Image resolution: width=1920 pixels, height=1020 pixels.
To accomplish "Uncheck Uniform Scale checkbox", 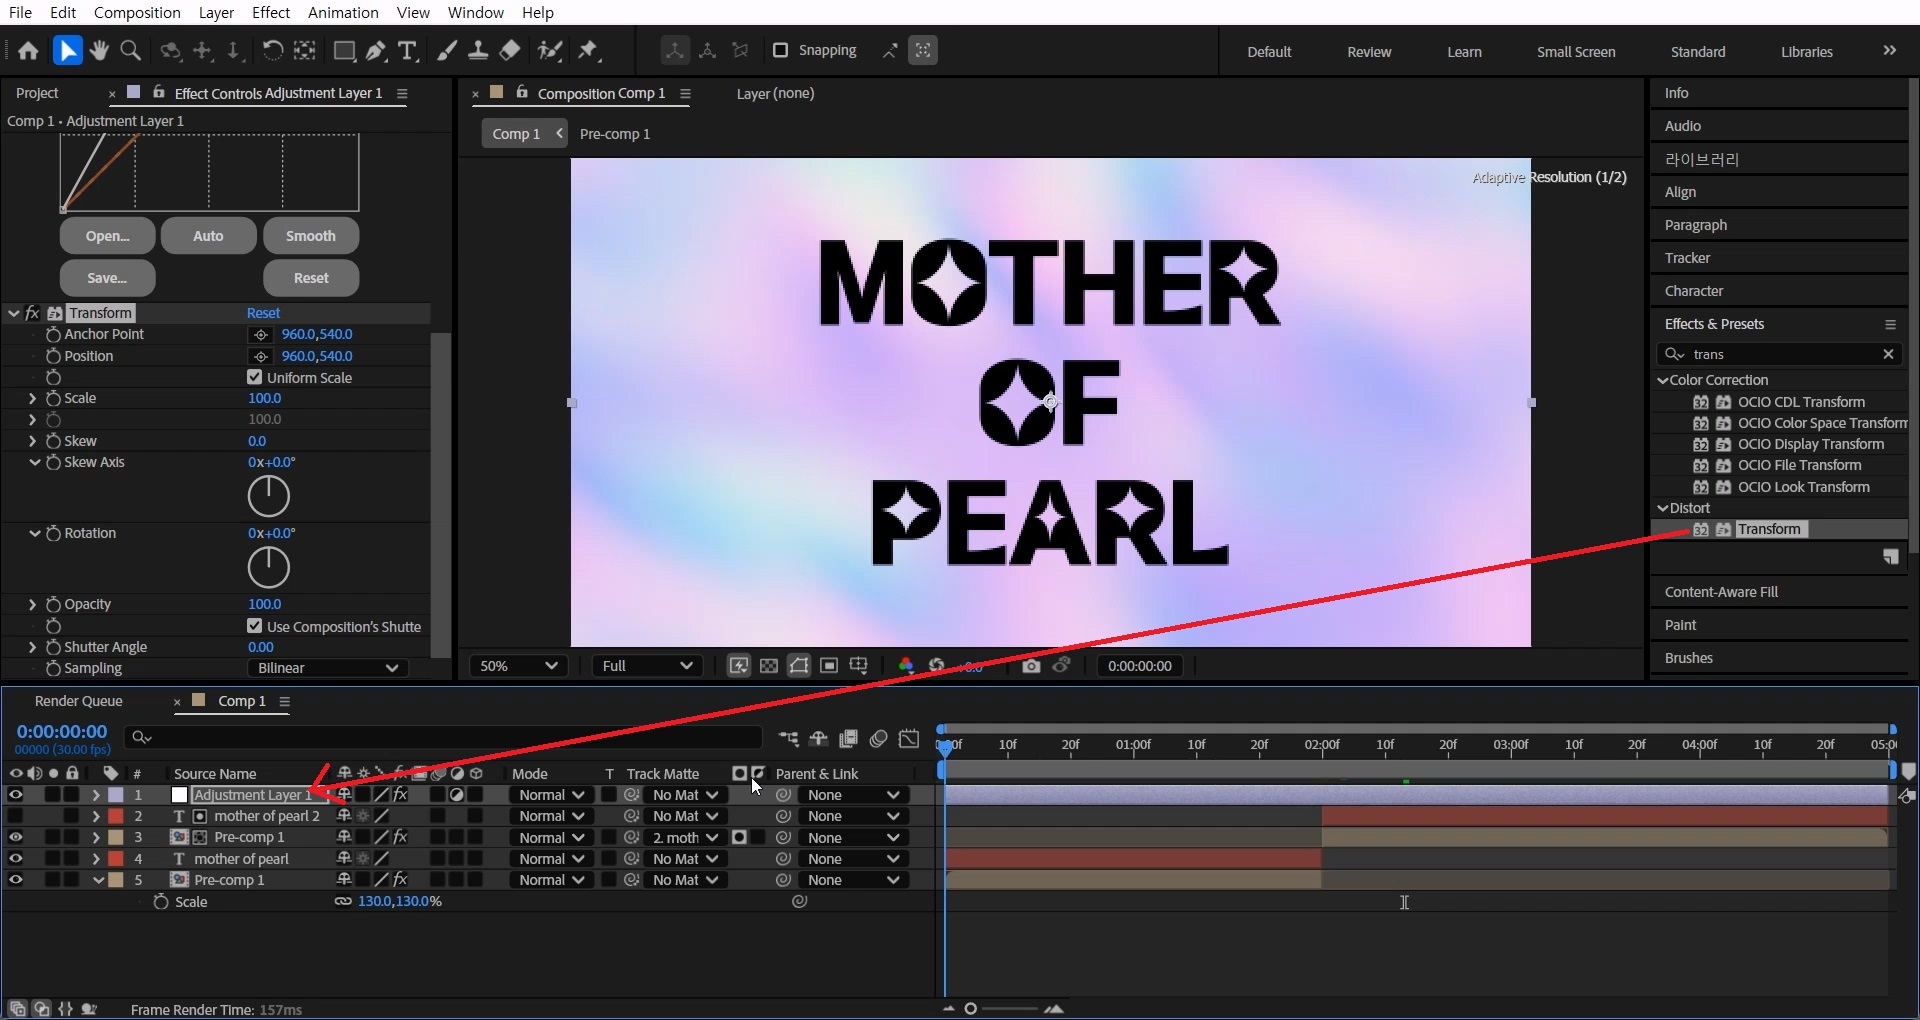I will [254, 378].
